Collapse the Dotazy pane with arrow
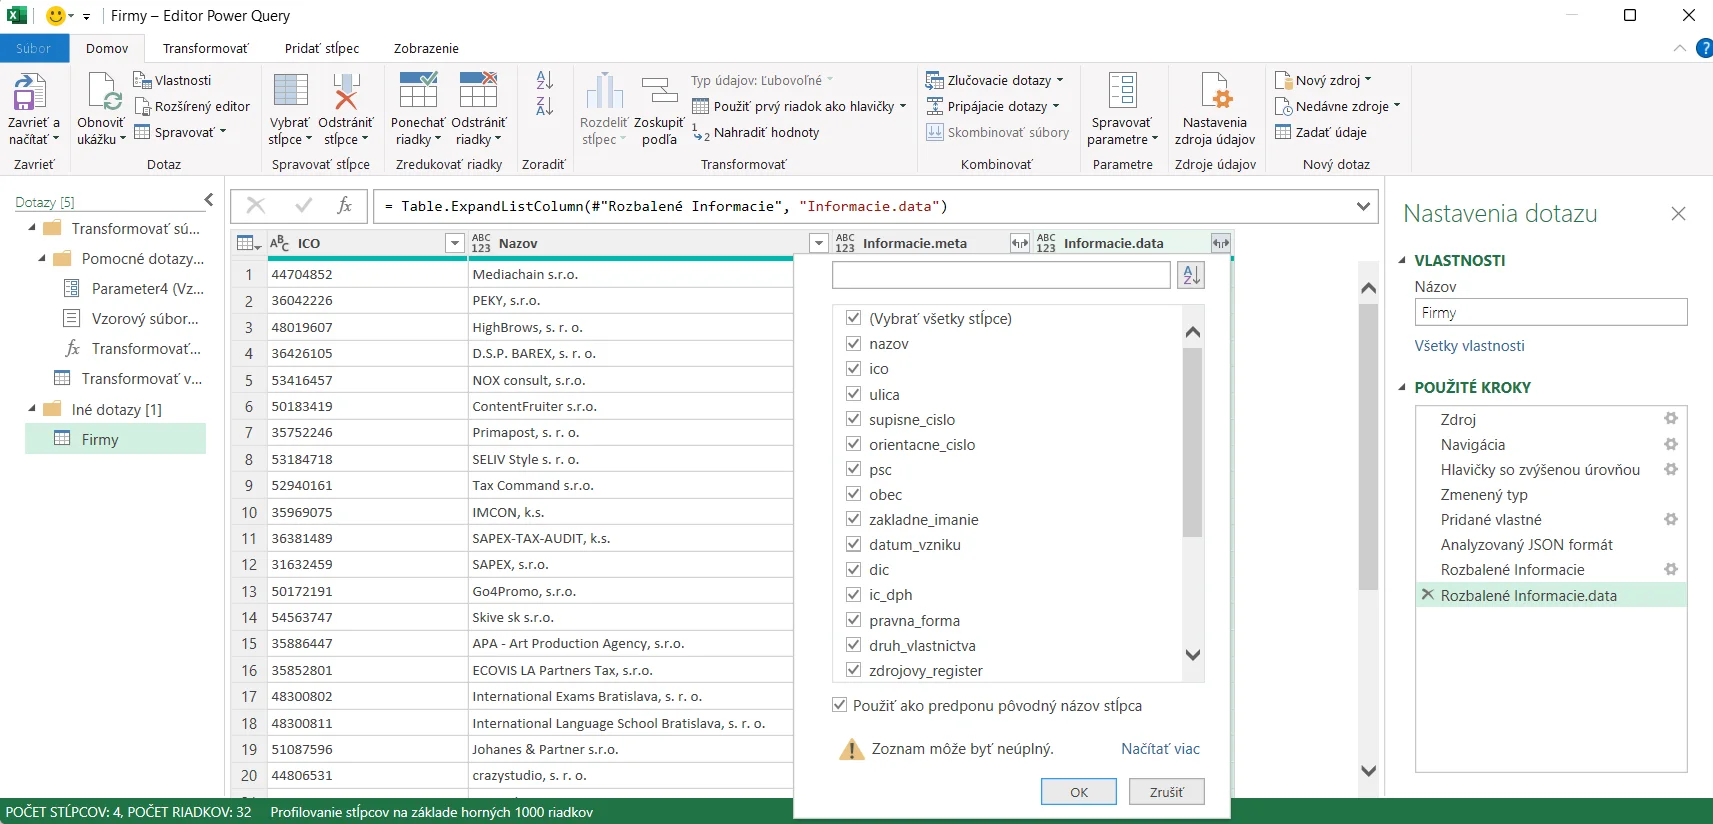 pos(208,200)
